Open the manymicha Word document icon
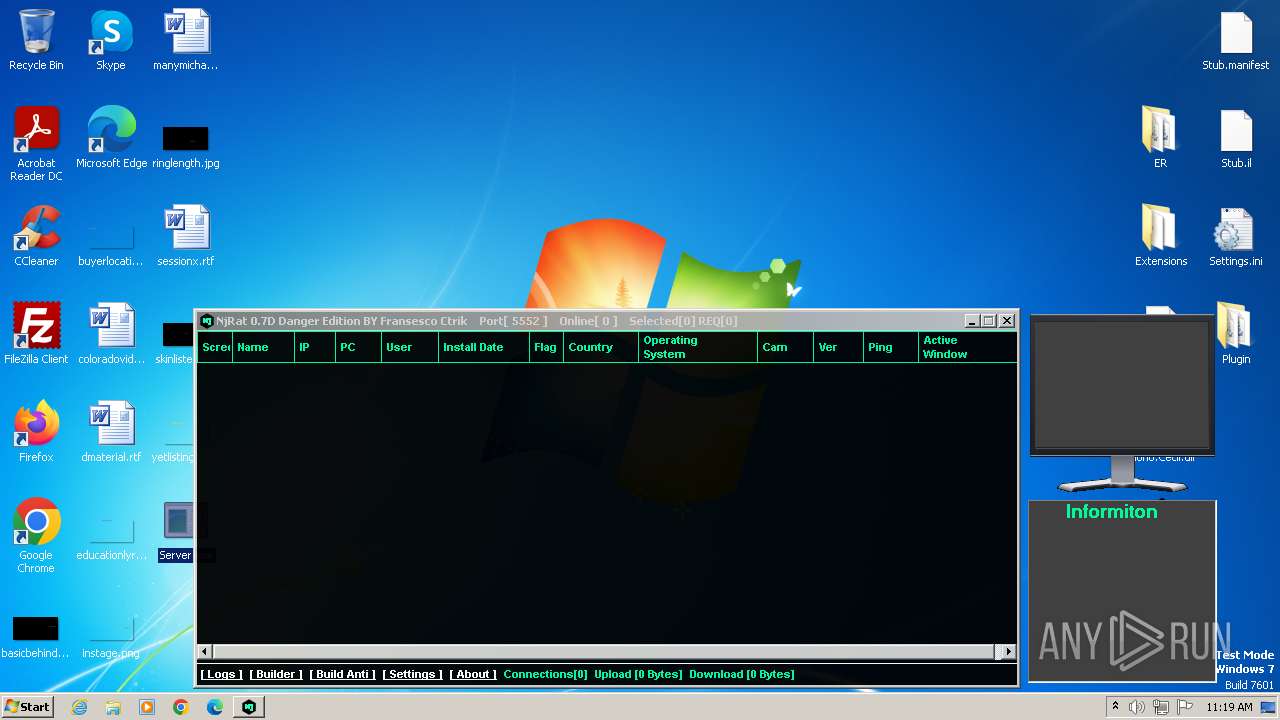 click(x=186, y=40)
